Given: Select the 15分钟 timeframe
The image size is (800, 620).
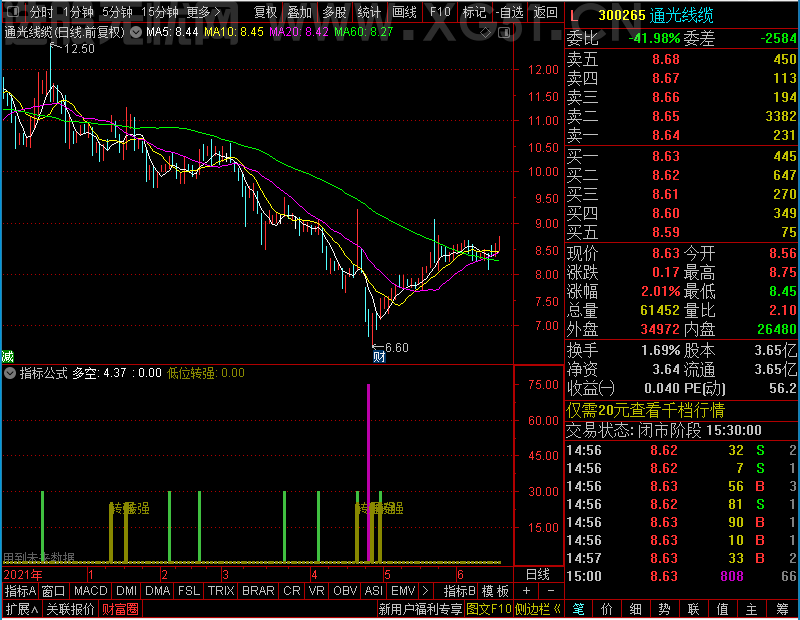Looking at the screenshot, I should click(x=160, y=11).
